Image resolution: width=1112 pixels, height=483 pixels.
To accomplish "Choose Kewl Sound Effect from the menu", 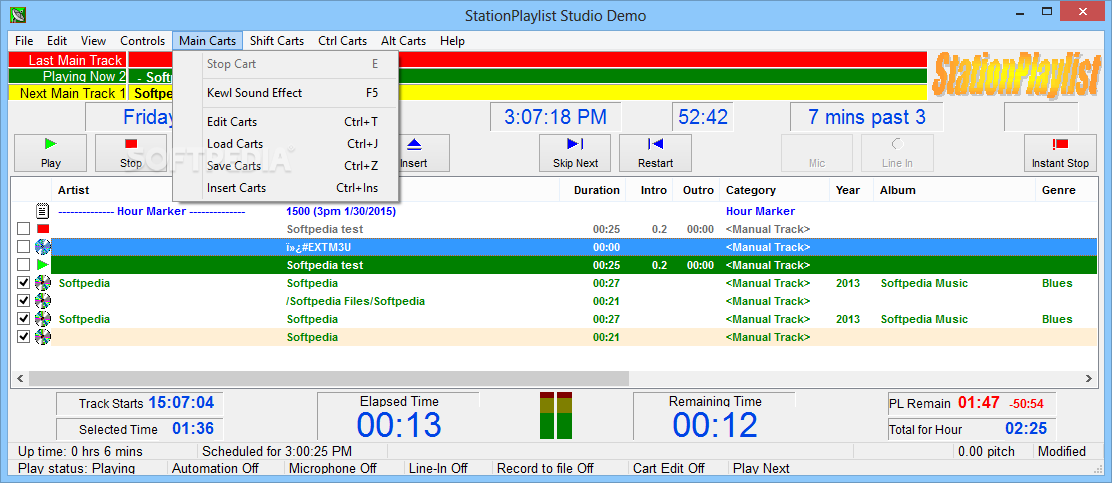I will click(286, 93).
